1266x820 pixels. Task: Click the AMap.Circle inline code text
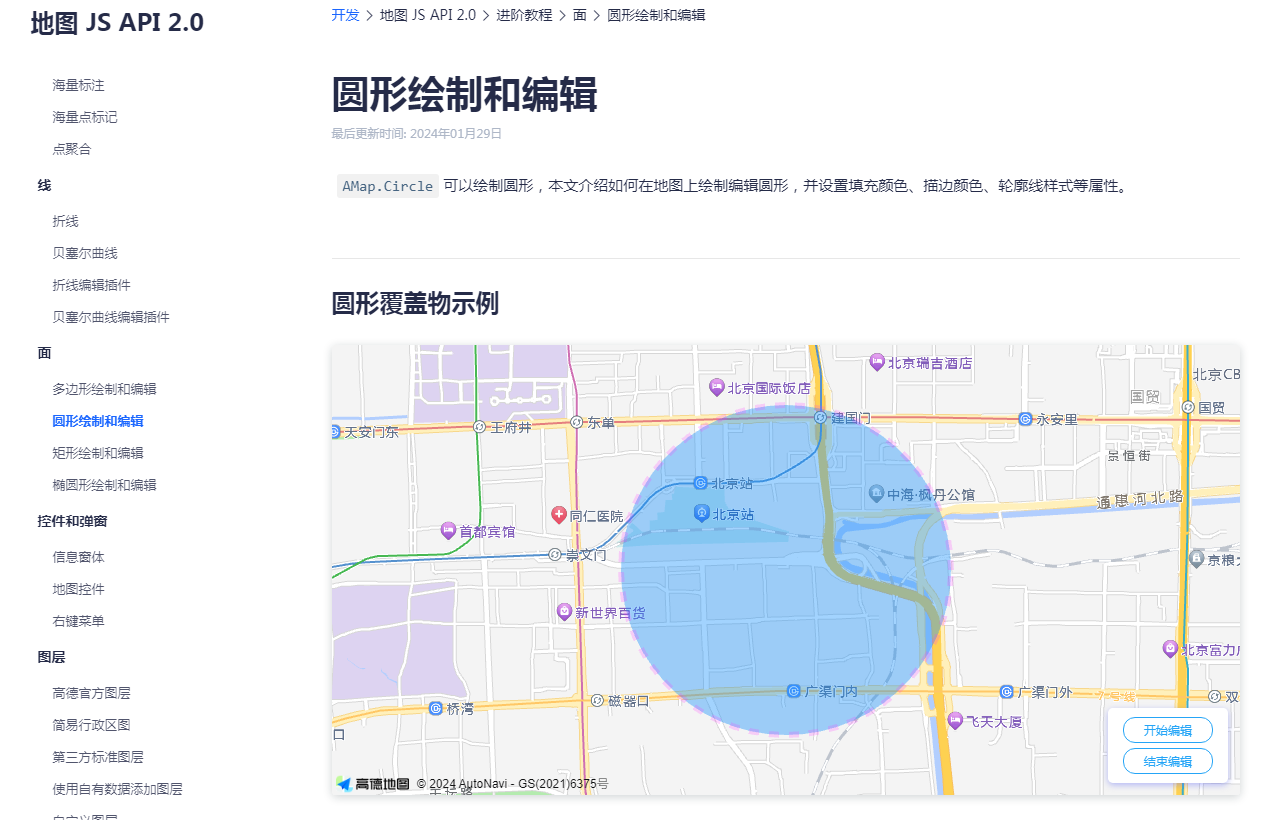(x=388, y=186)
